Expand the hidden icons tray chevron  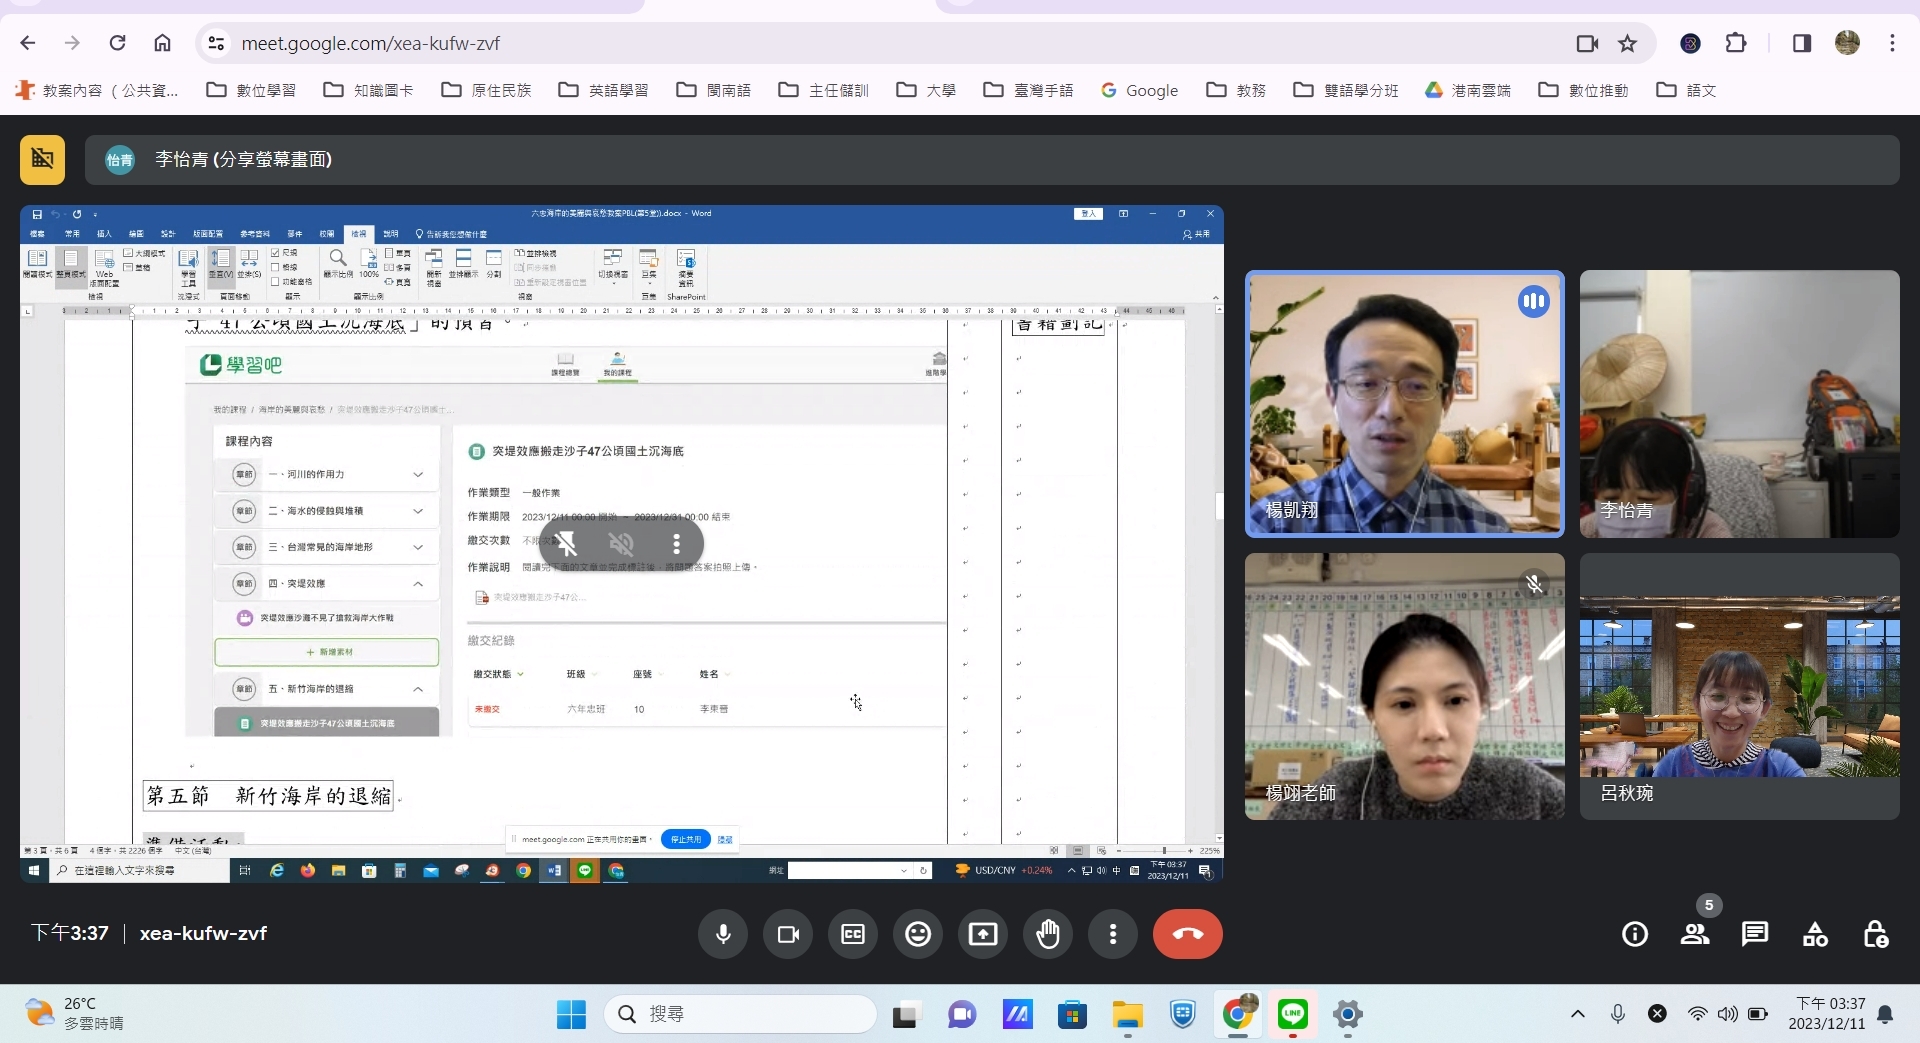pyautogui.click(x=1578, y=1014)
